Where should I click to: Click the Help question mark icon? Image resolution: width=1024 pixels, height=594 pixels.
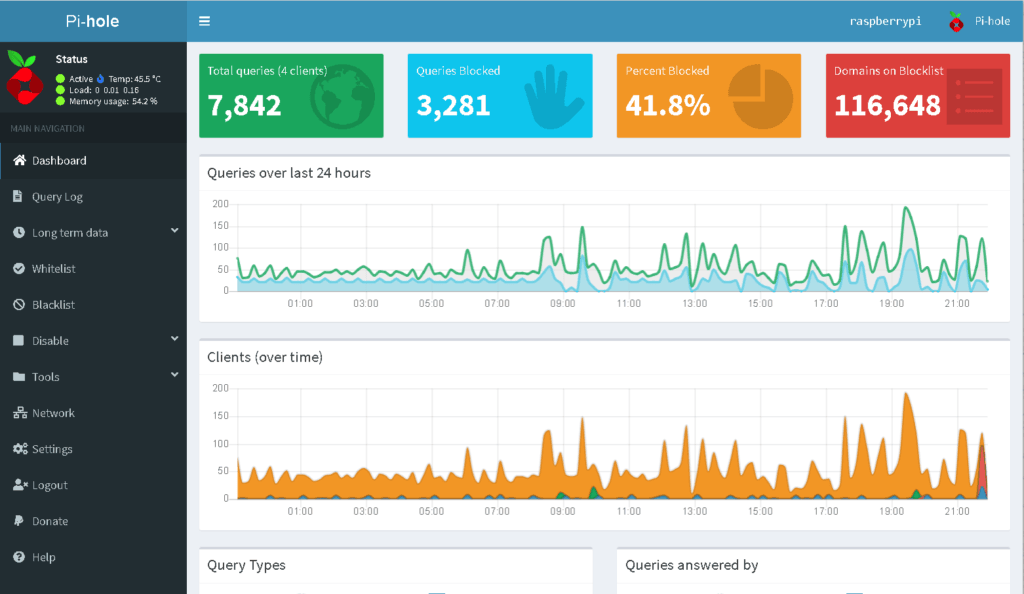(19, 557)
